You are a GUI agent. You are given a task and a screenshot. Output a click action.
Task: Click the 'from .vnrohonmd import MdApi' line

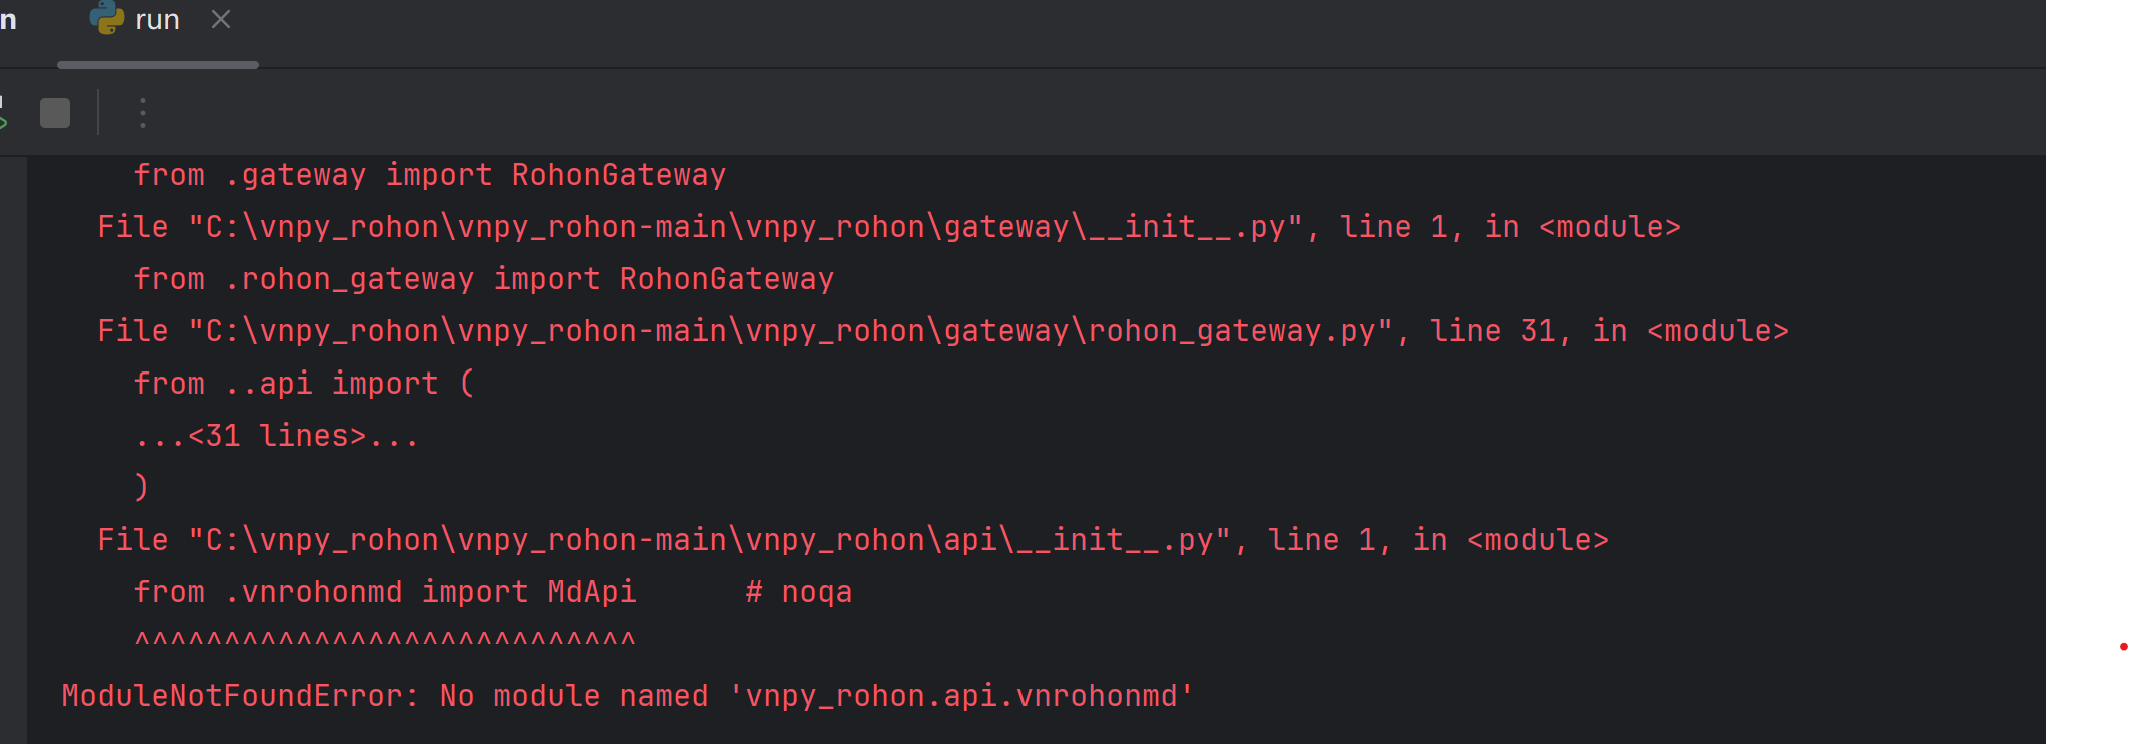[x=385, y=592]
